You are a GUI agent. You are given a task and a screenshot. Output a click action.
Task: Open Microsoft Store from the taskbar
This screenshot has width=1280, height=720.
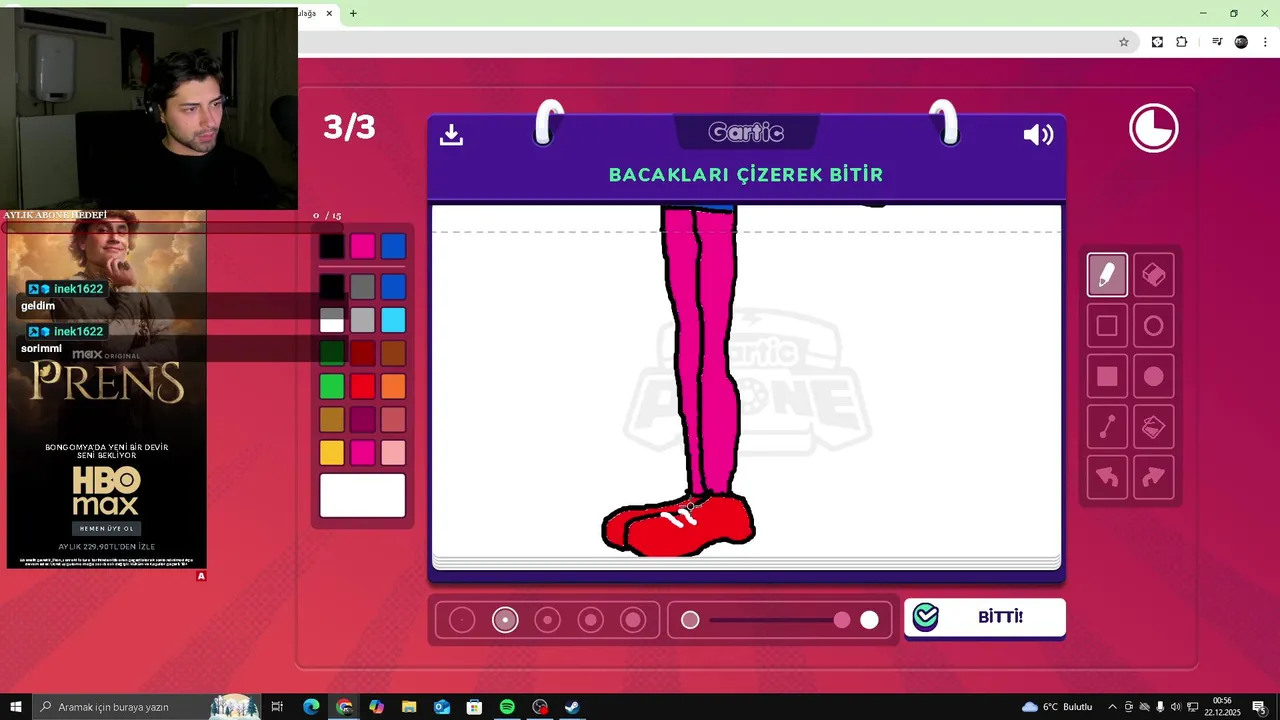[x=474, y=707]
